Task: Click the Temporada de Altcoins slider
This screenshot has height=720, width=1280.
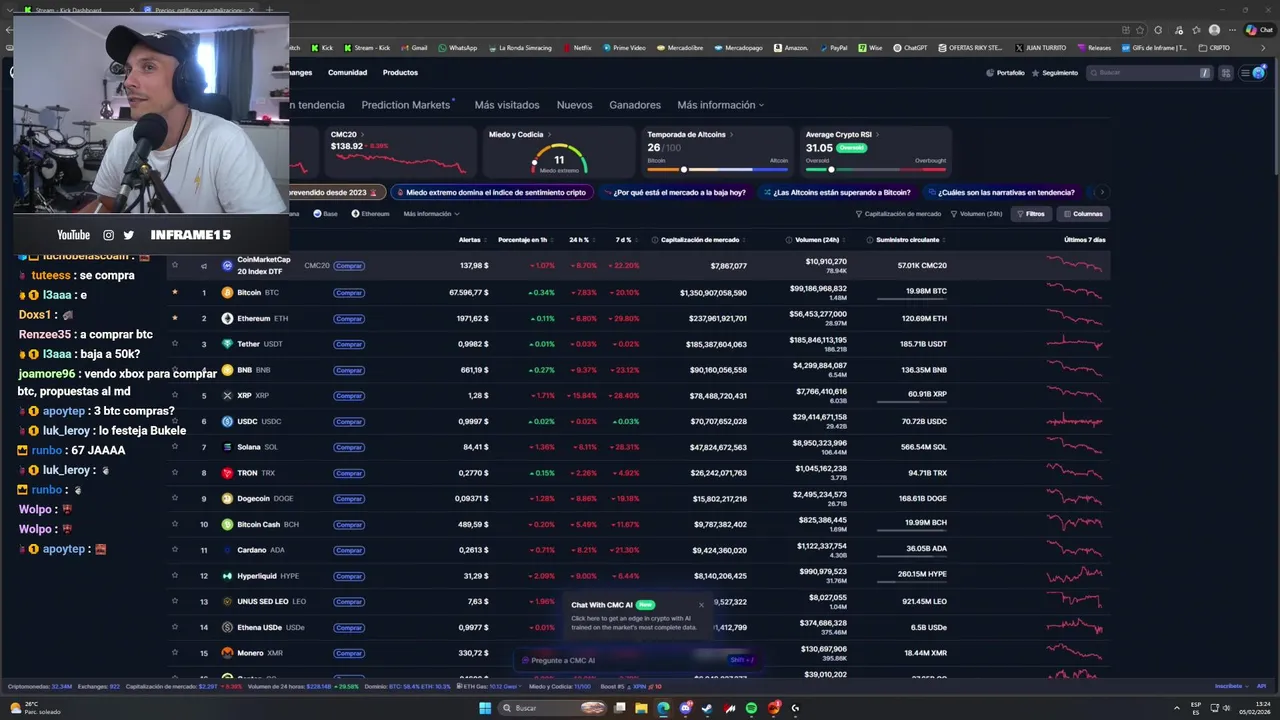Action: tap(718, 169)
